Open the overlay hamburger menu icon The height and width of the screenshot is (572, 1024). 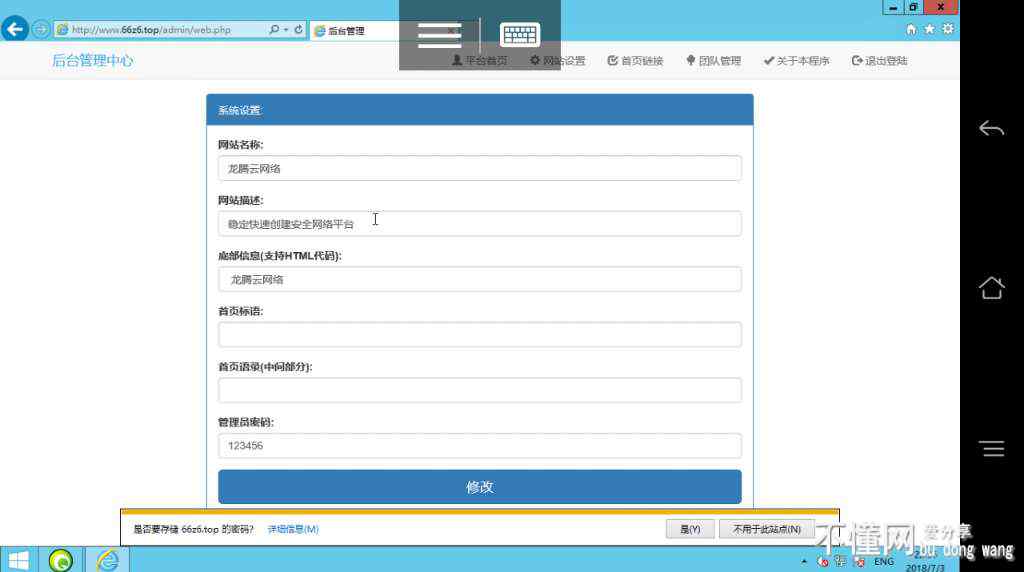tap(439, 35)
